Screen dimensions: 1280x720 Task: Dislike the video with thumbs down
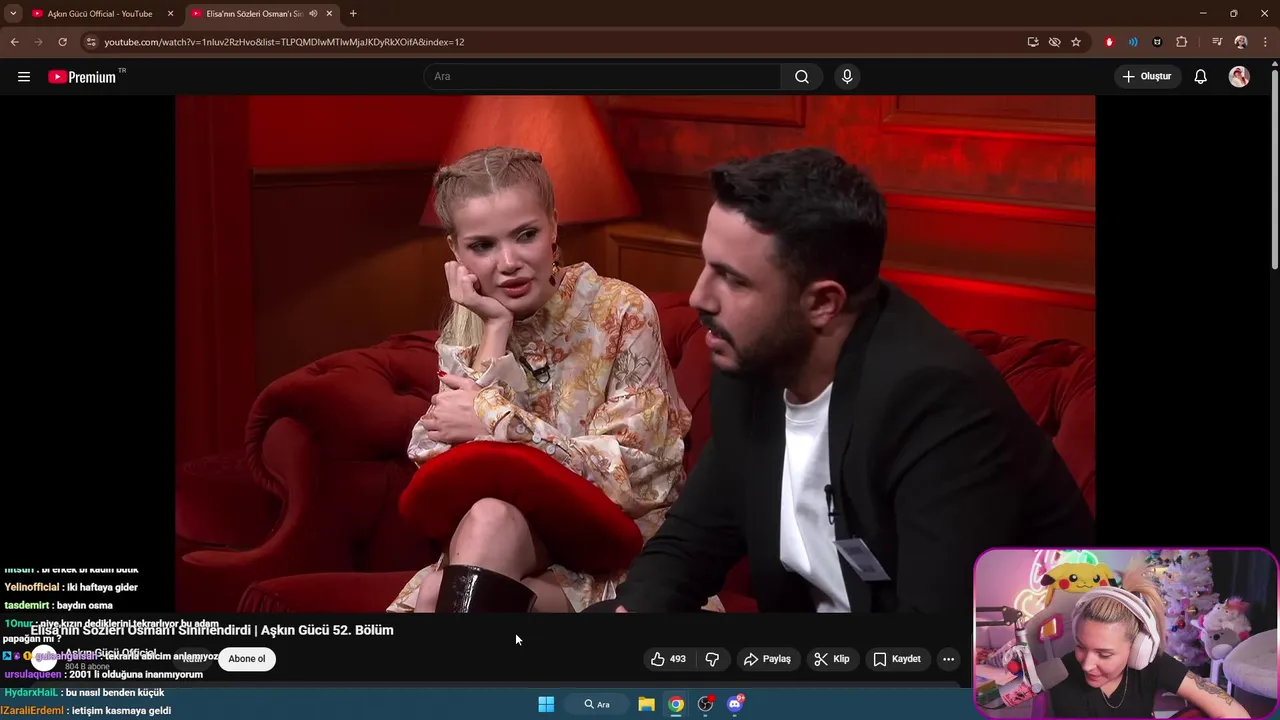(x=712, y=659)
